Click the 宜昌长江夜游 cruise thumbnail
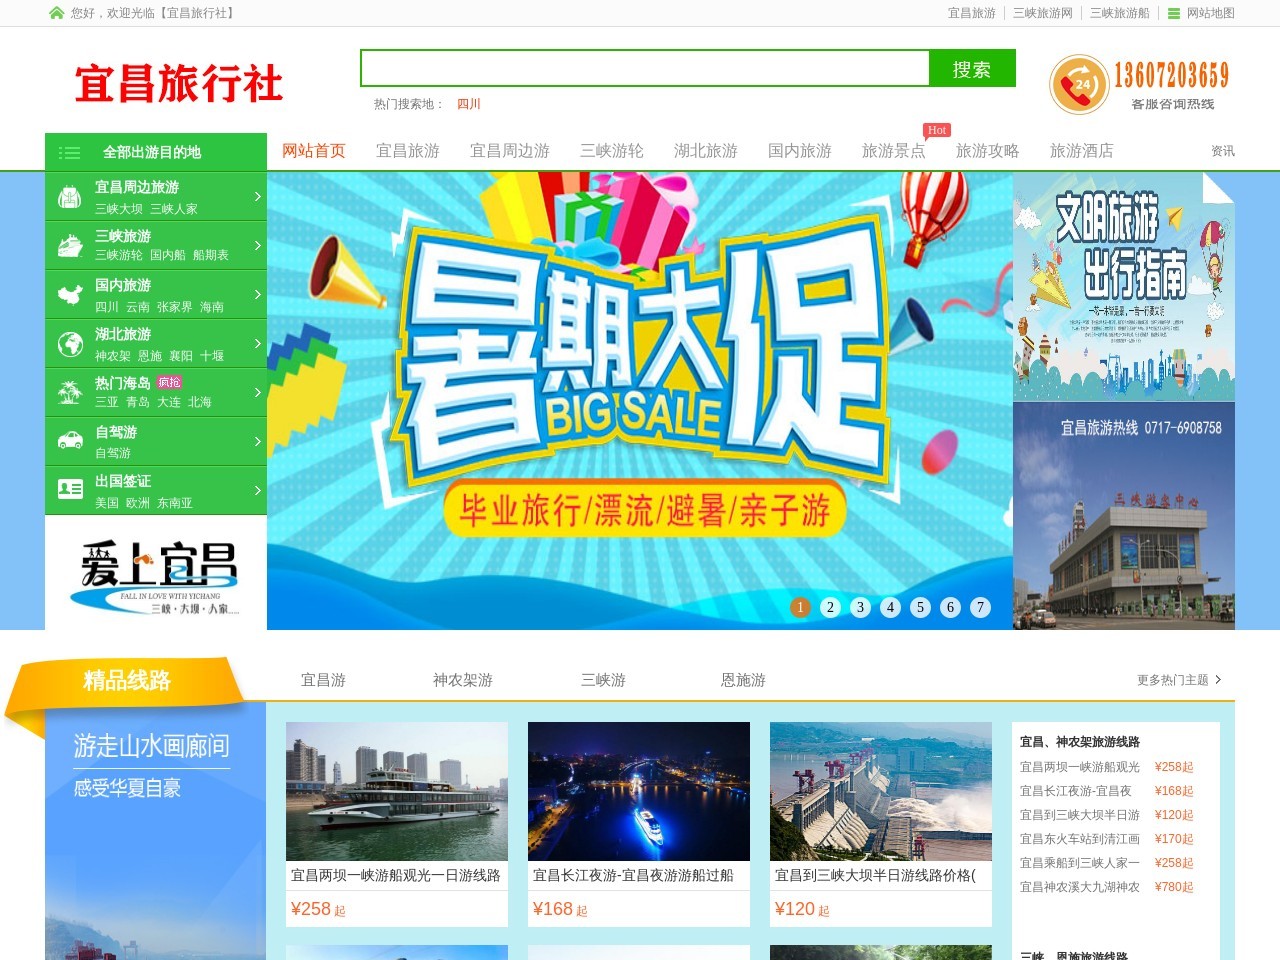Screen dimensions: 1280x960 coord(638,790)
